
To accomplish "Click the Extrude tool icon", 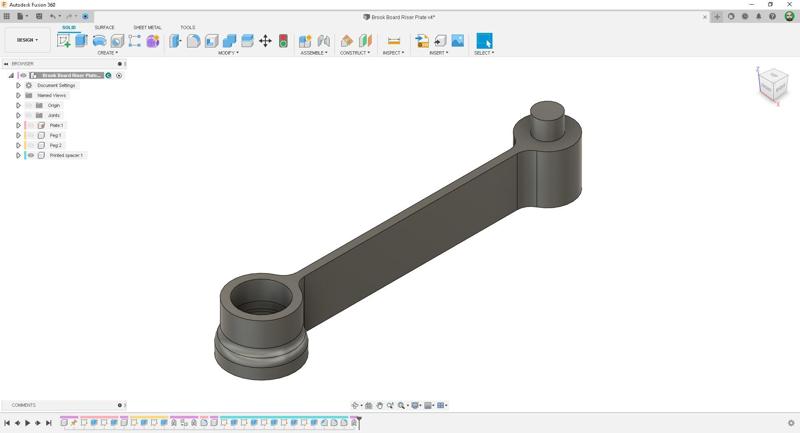I will [82, 41].
